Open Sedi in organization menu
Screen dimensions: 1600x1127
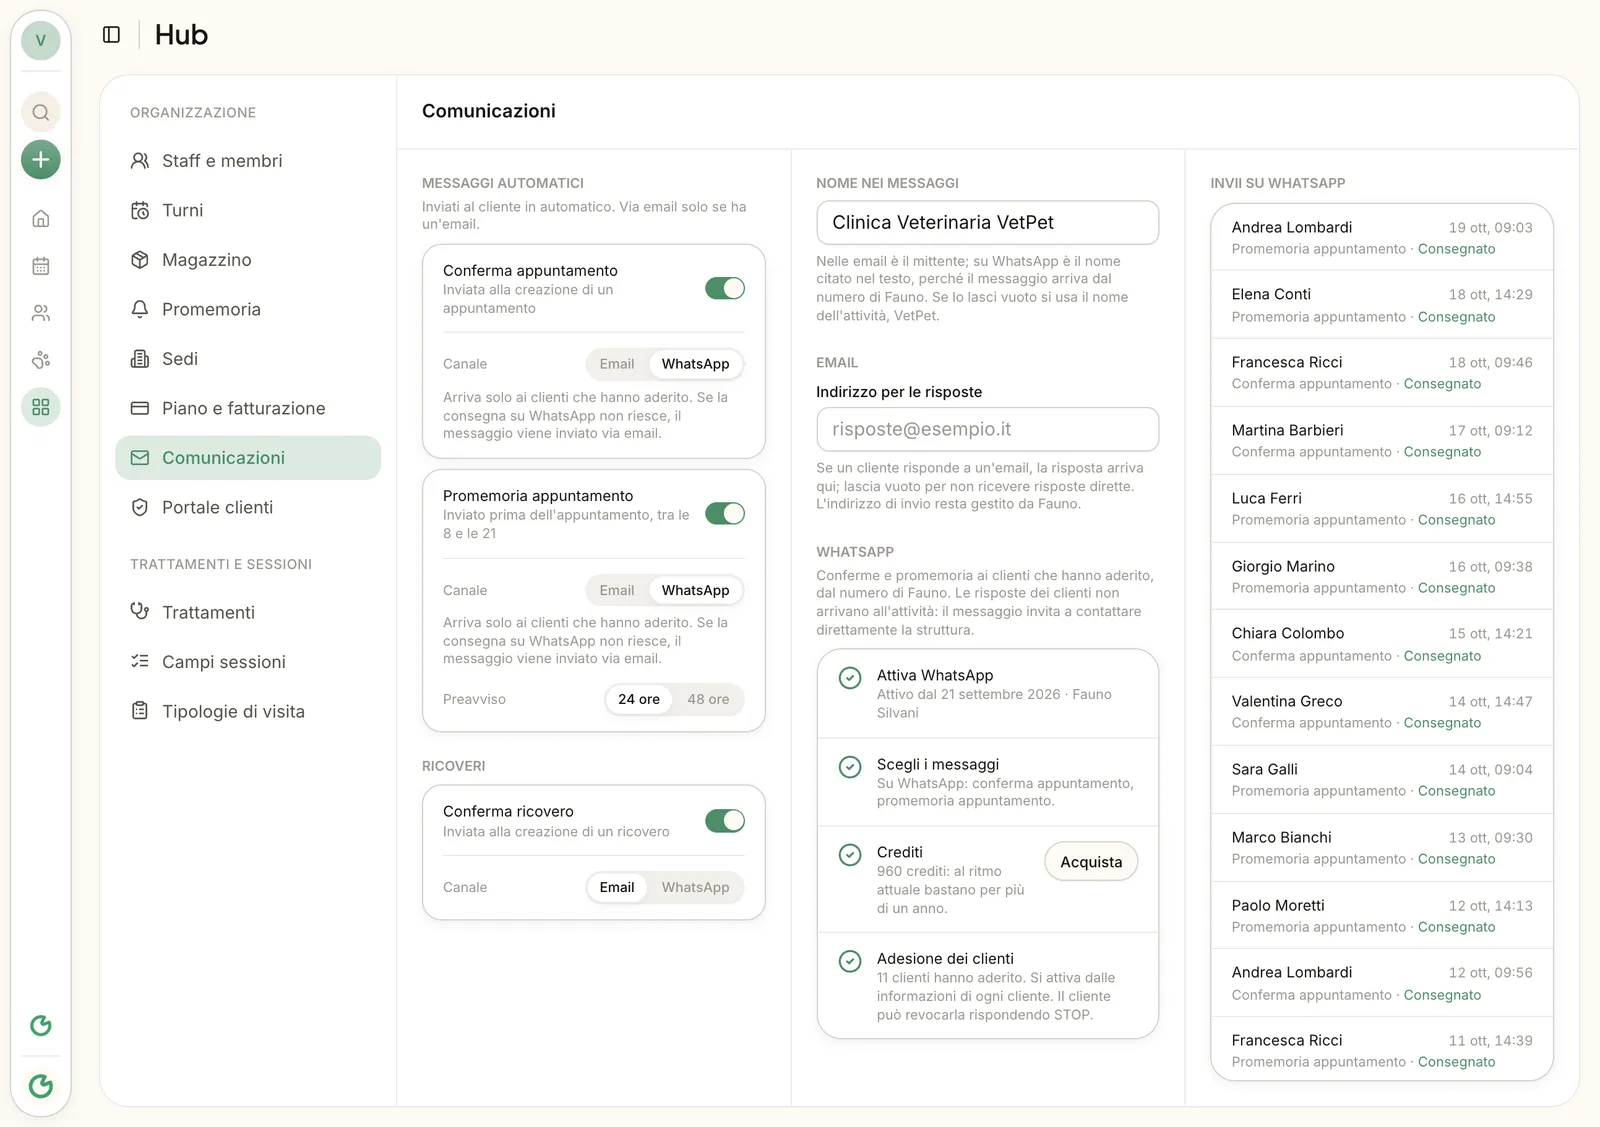coord(248,359)
